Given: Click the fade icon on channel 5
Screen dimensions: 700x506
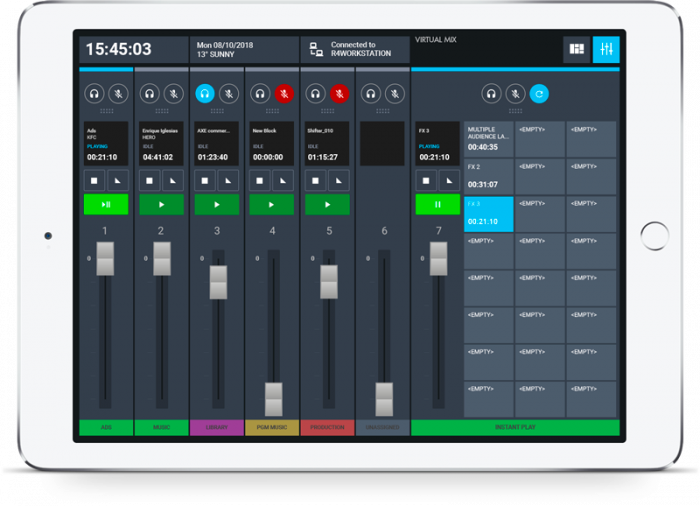Looking at the screenshot, I should 339,180.
